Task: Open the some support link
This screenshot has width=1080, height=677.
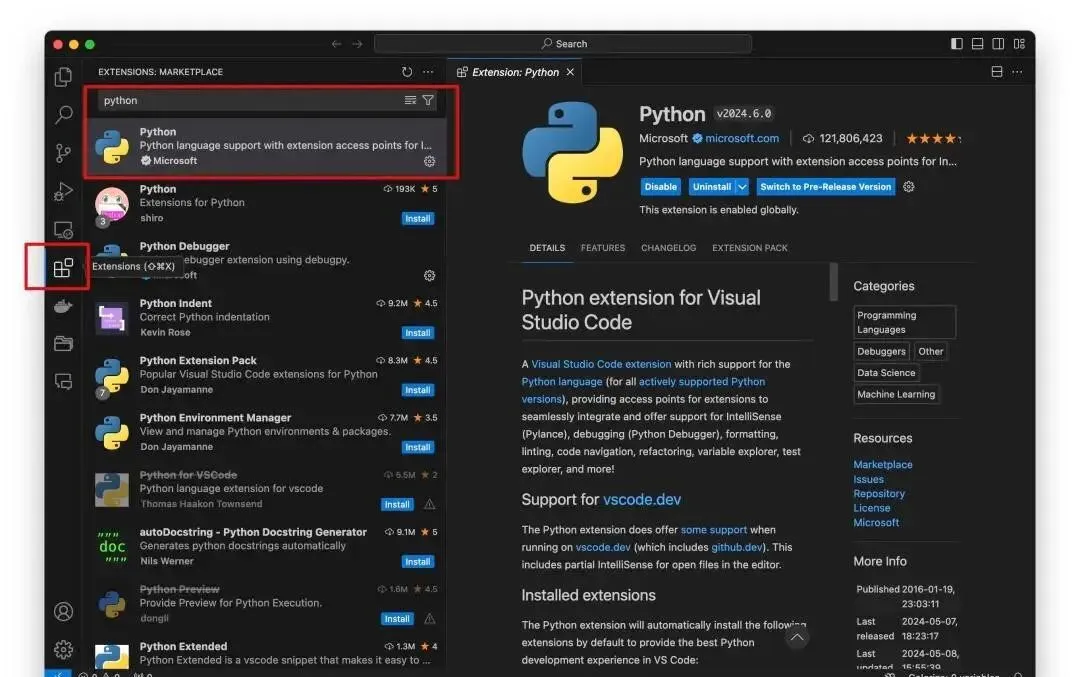Action: (x=714, y=530)
